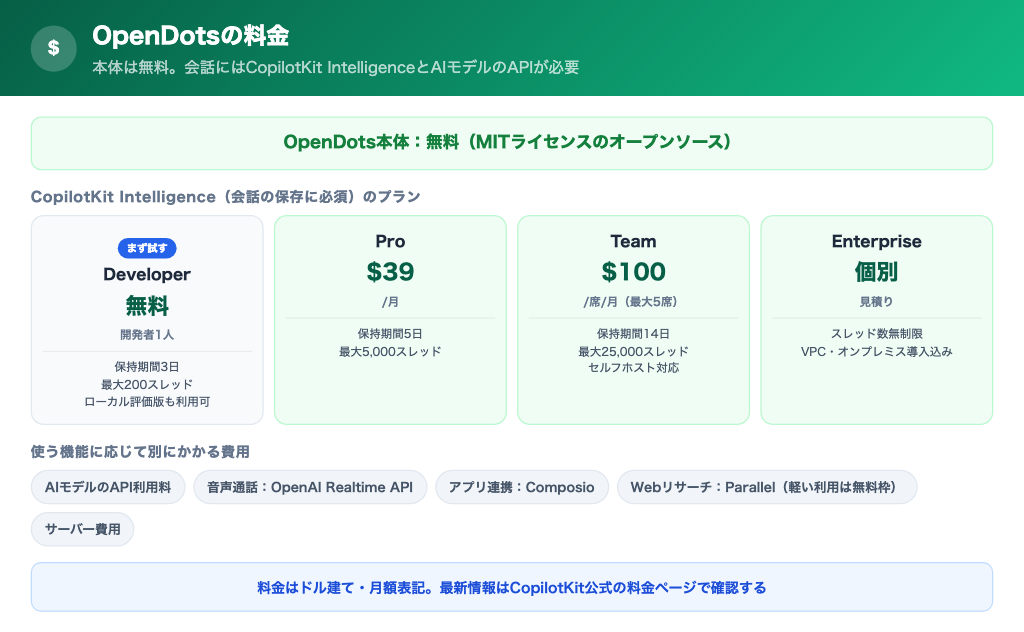Viewport: 1024px width, 632px height.
Task: Click 最大5,000スレッド text
Action: pyautogui.click(x=391, y=351)
